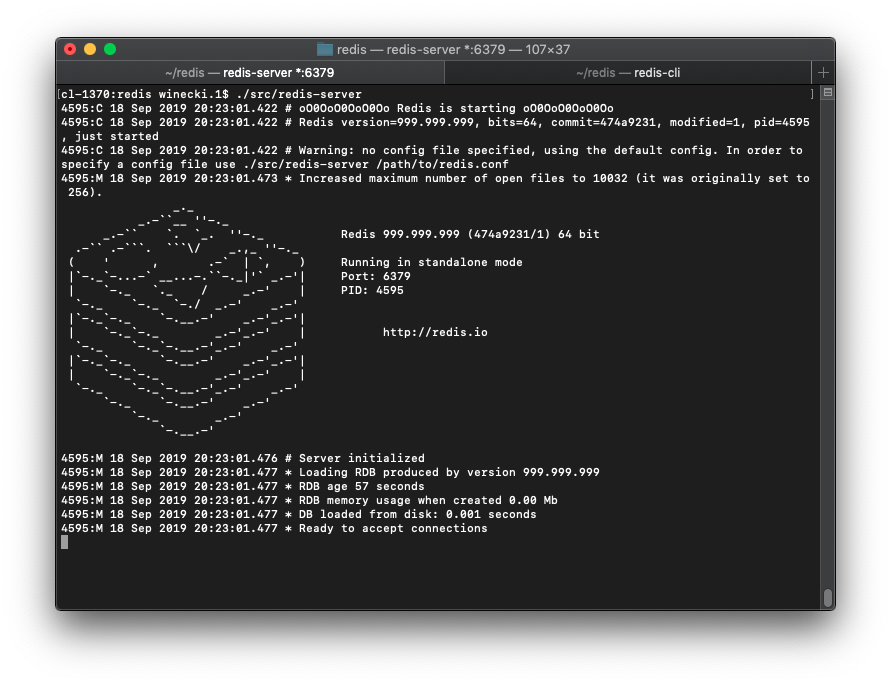Image resolution: width=891 pixels, height=684 pixels.
Task: Close the Terminal window with red button
Action: [x=70, y=49]
